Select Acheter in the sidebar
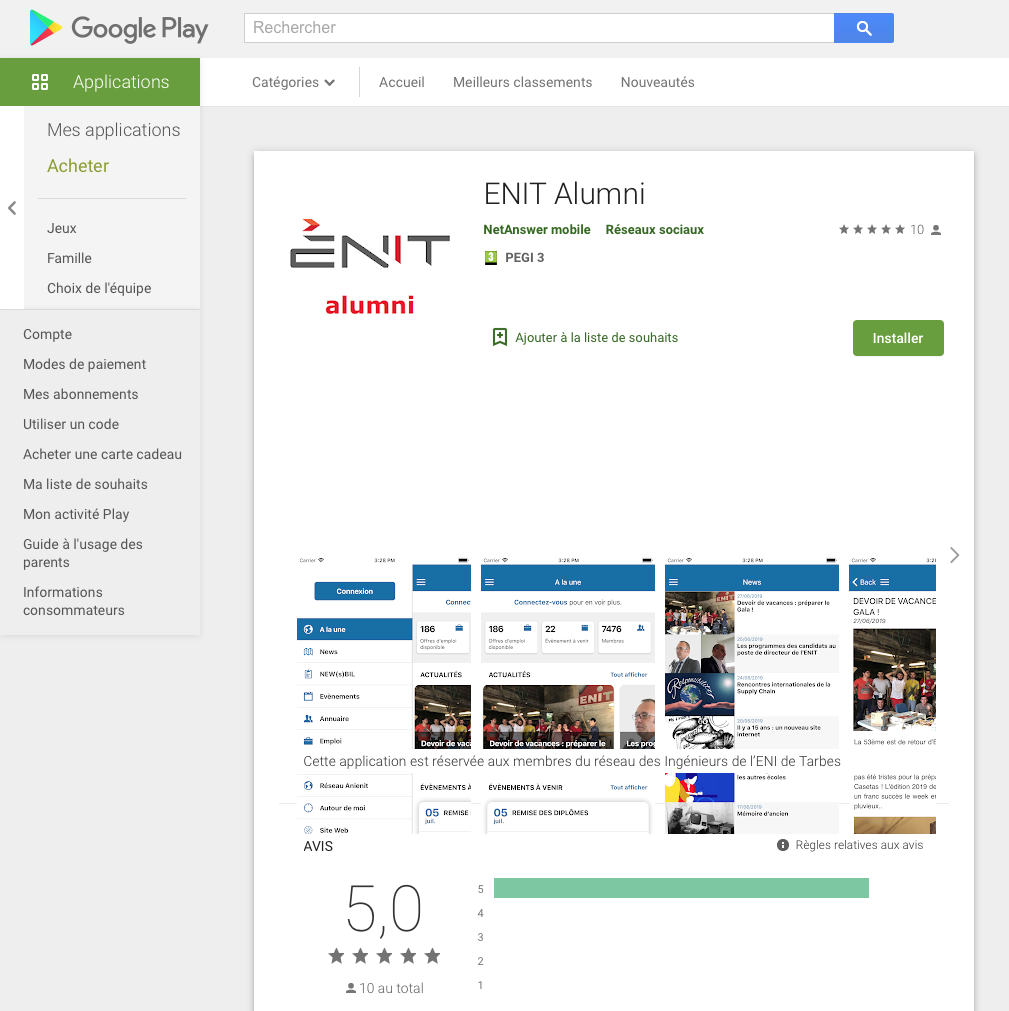Screen dimensions: 1009x1011 click(78, 166)
